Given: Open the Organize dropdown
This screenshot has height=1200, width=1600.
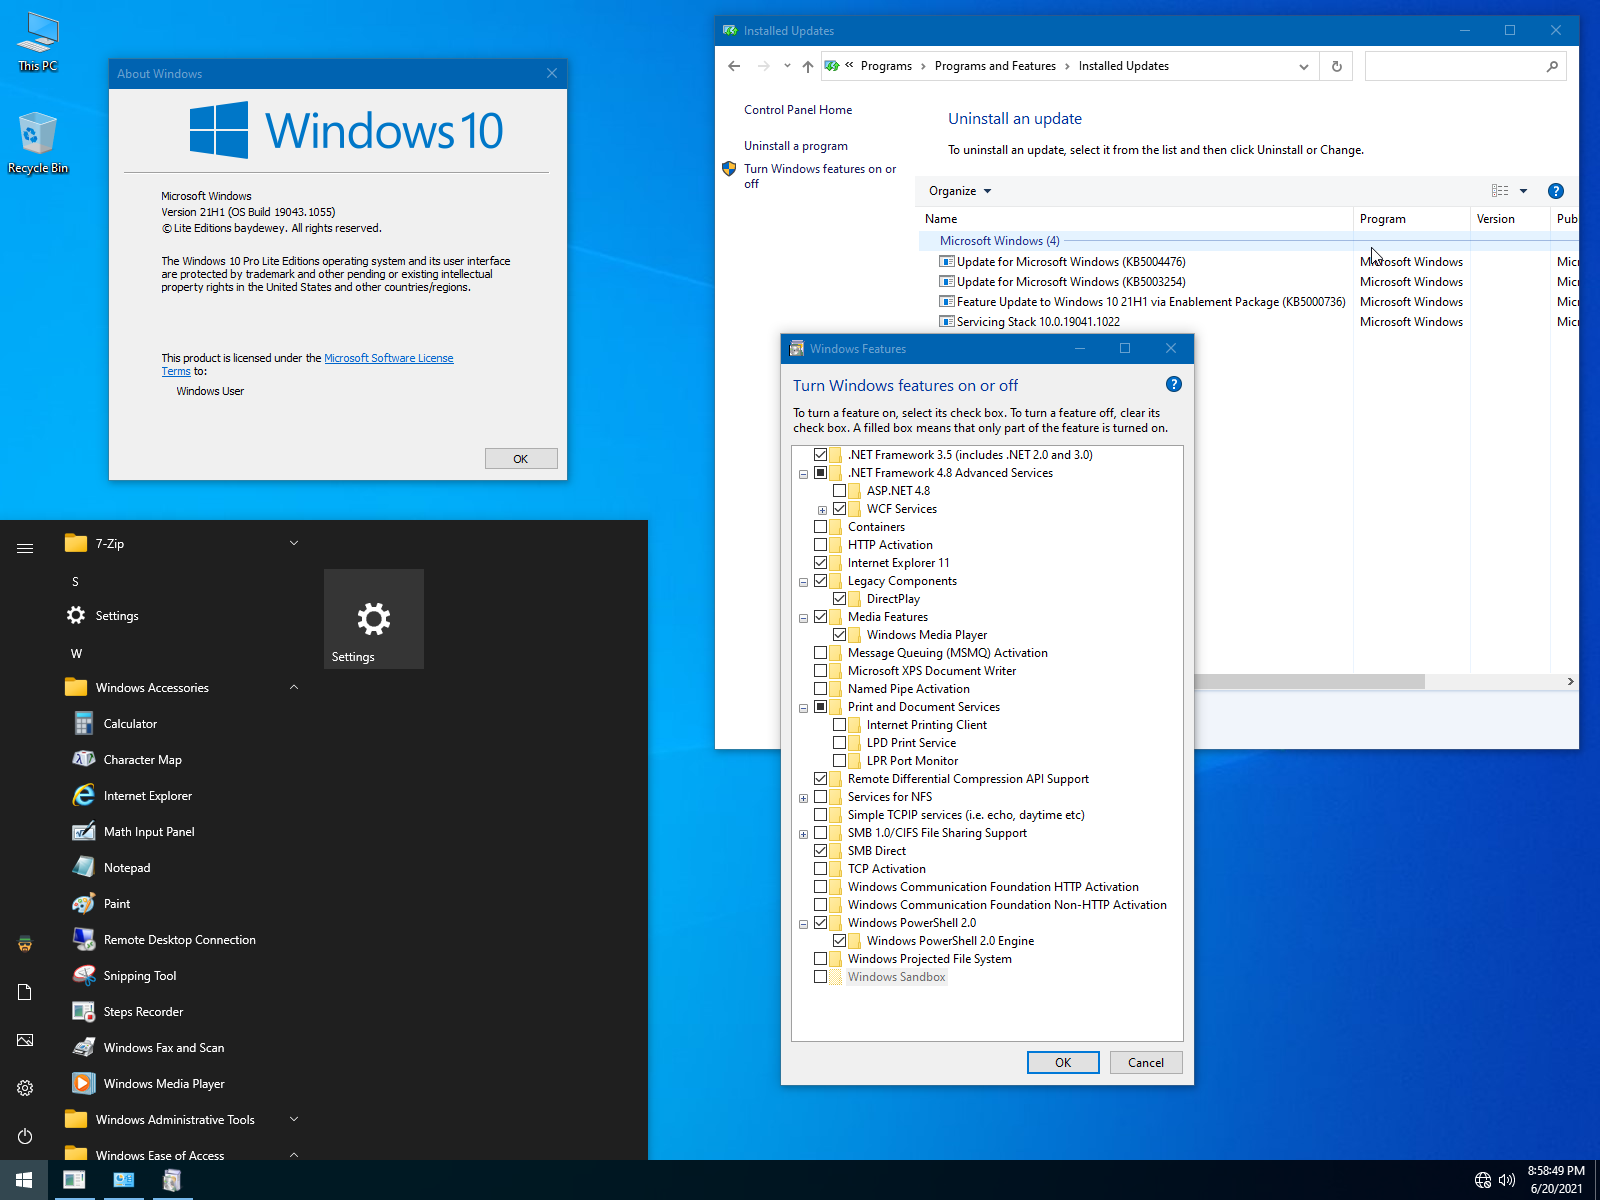Looking at the screenshot, I should coord(957,190).
